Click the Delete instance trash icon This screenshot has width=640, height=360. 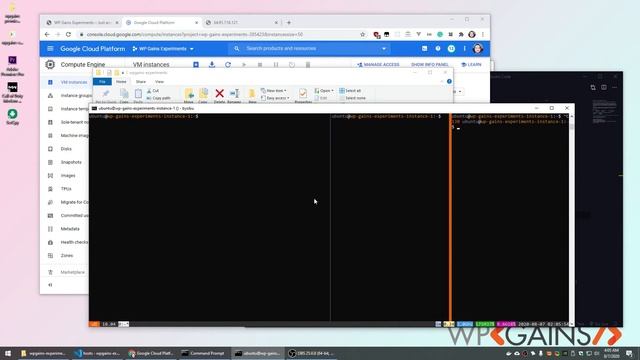308,64
